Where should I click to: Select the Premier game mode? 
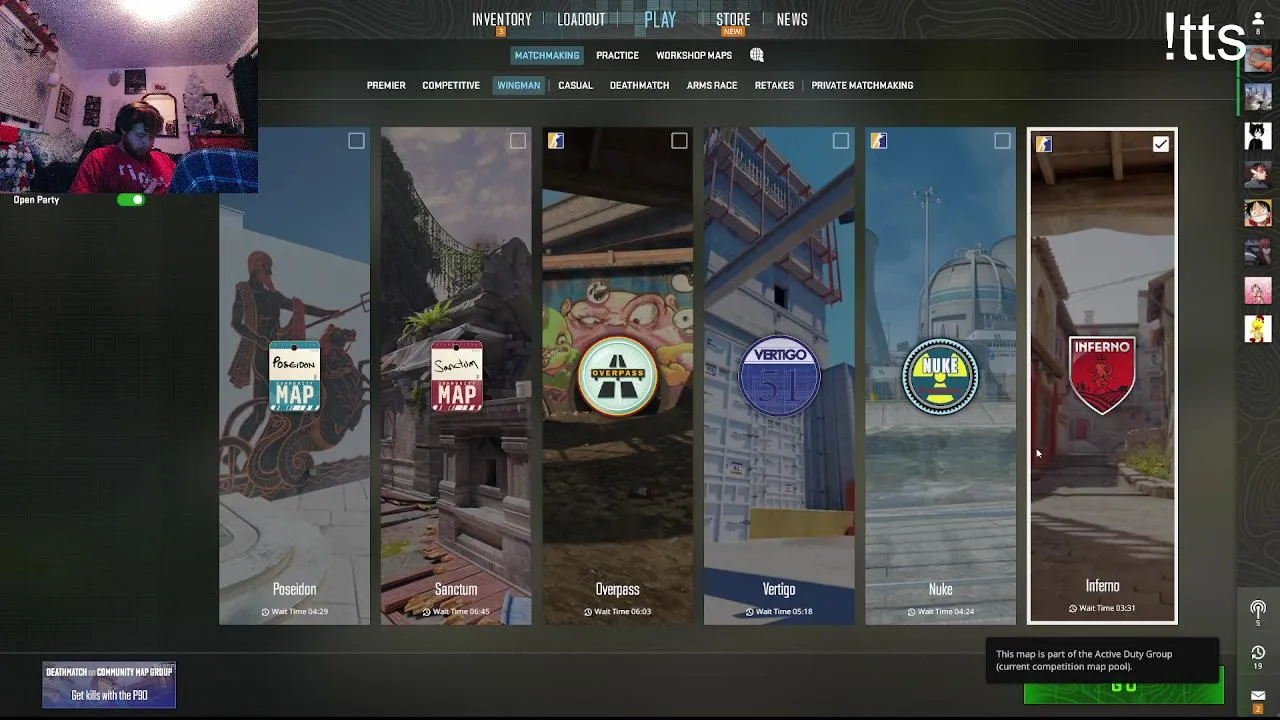(386, 85)
